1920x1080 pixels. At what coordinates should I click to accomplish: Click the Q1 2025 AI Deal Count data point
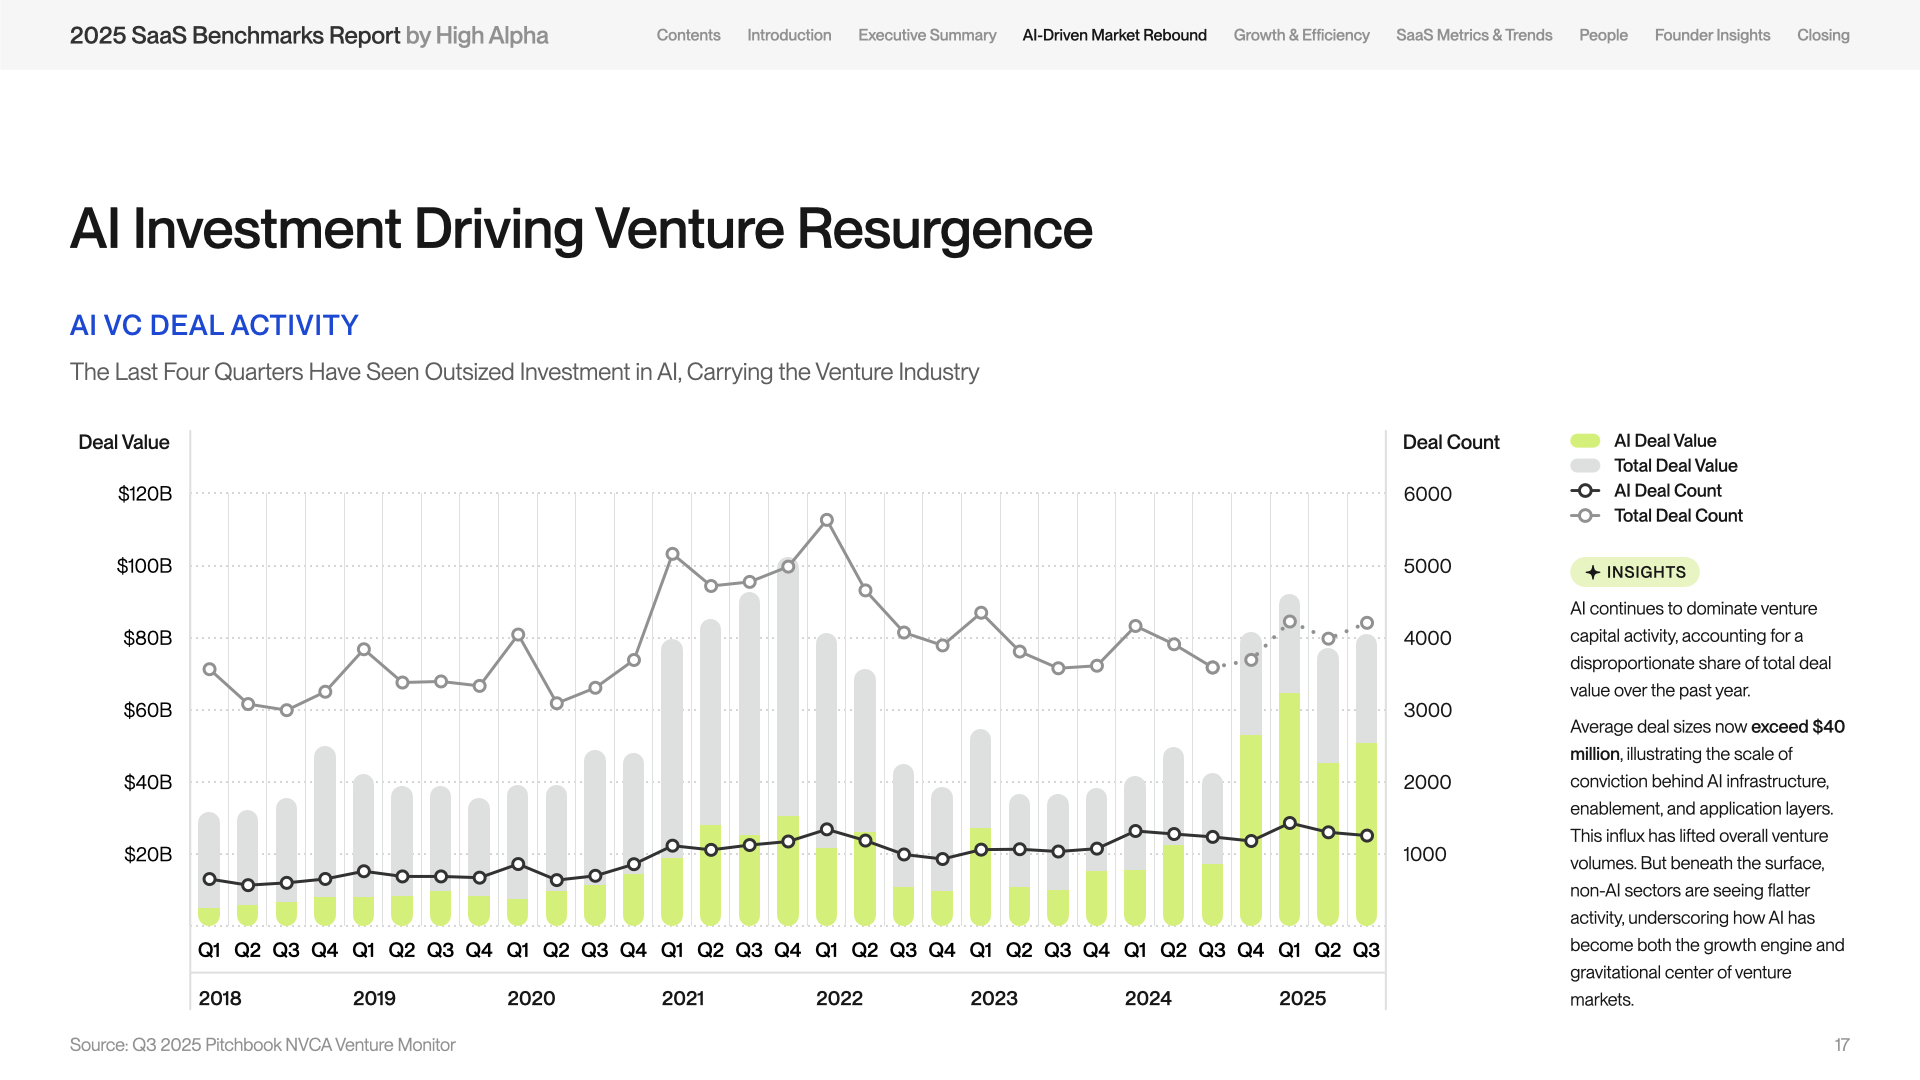point(1290,823)
